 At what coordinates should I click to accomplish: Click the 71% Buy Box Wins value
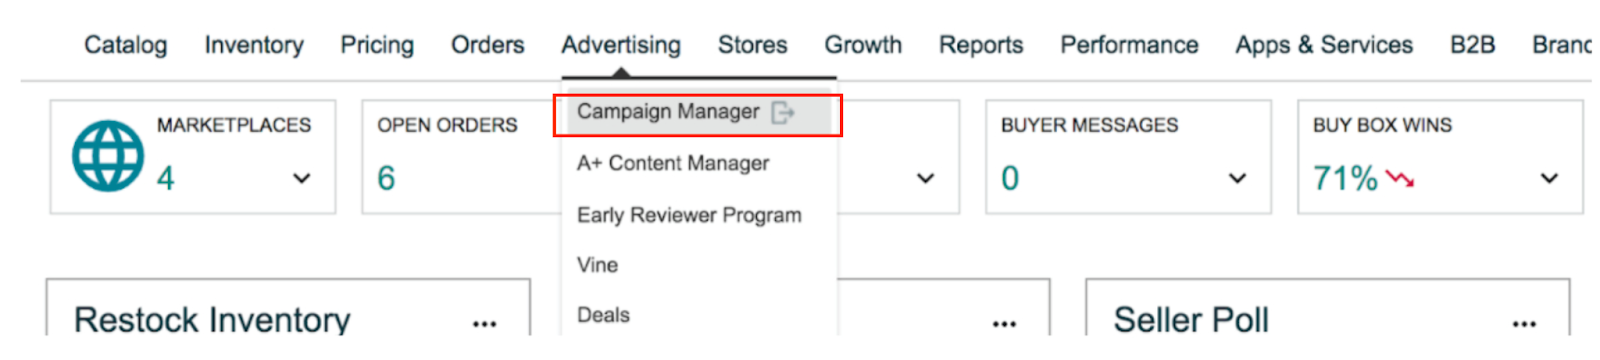[1345, 178]
